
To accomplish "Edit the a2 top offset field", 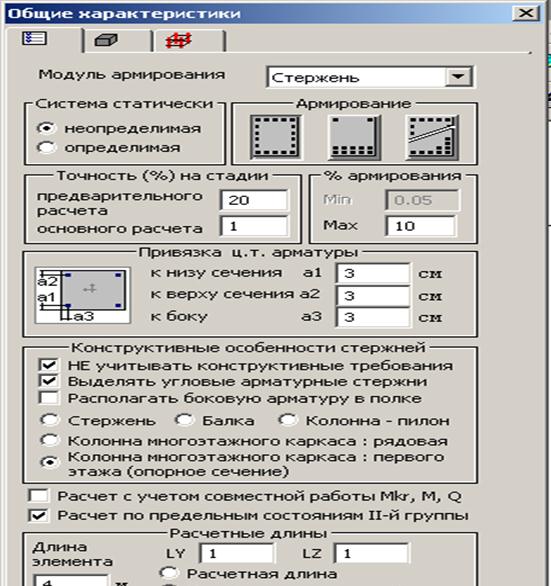I will (x=373, y=296).
